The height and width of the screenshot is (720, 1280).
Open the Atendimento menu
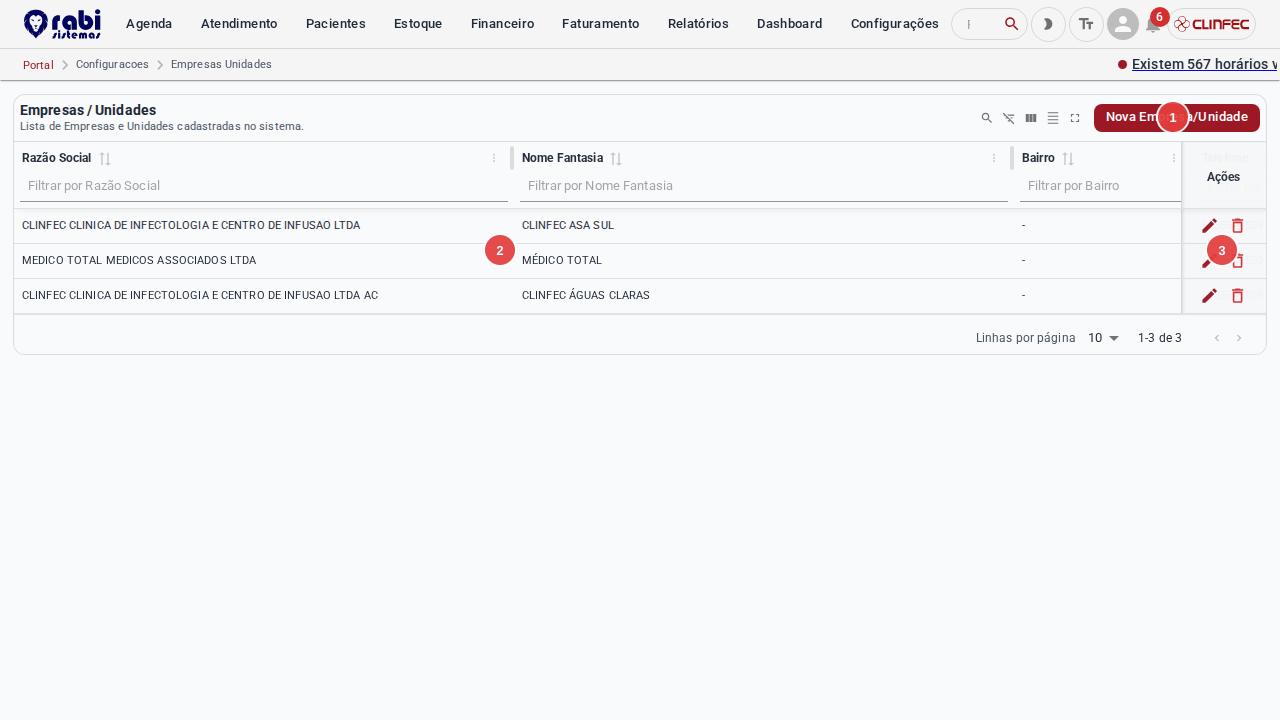tap(239, 24)
